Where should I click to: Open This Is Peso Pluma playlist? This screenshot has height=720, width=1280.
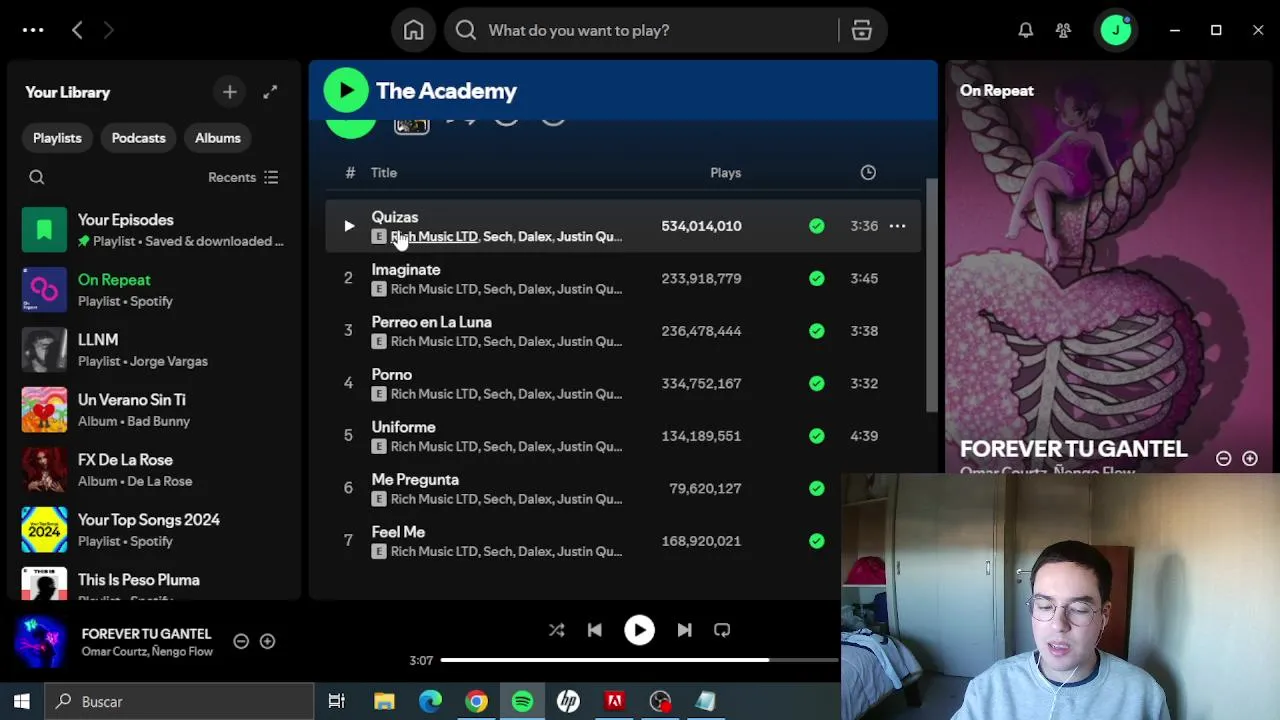coord(155,583)
